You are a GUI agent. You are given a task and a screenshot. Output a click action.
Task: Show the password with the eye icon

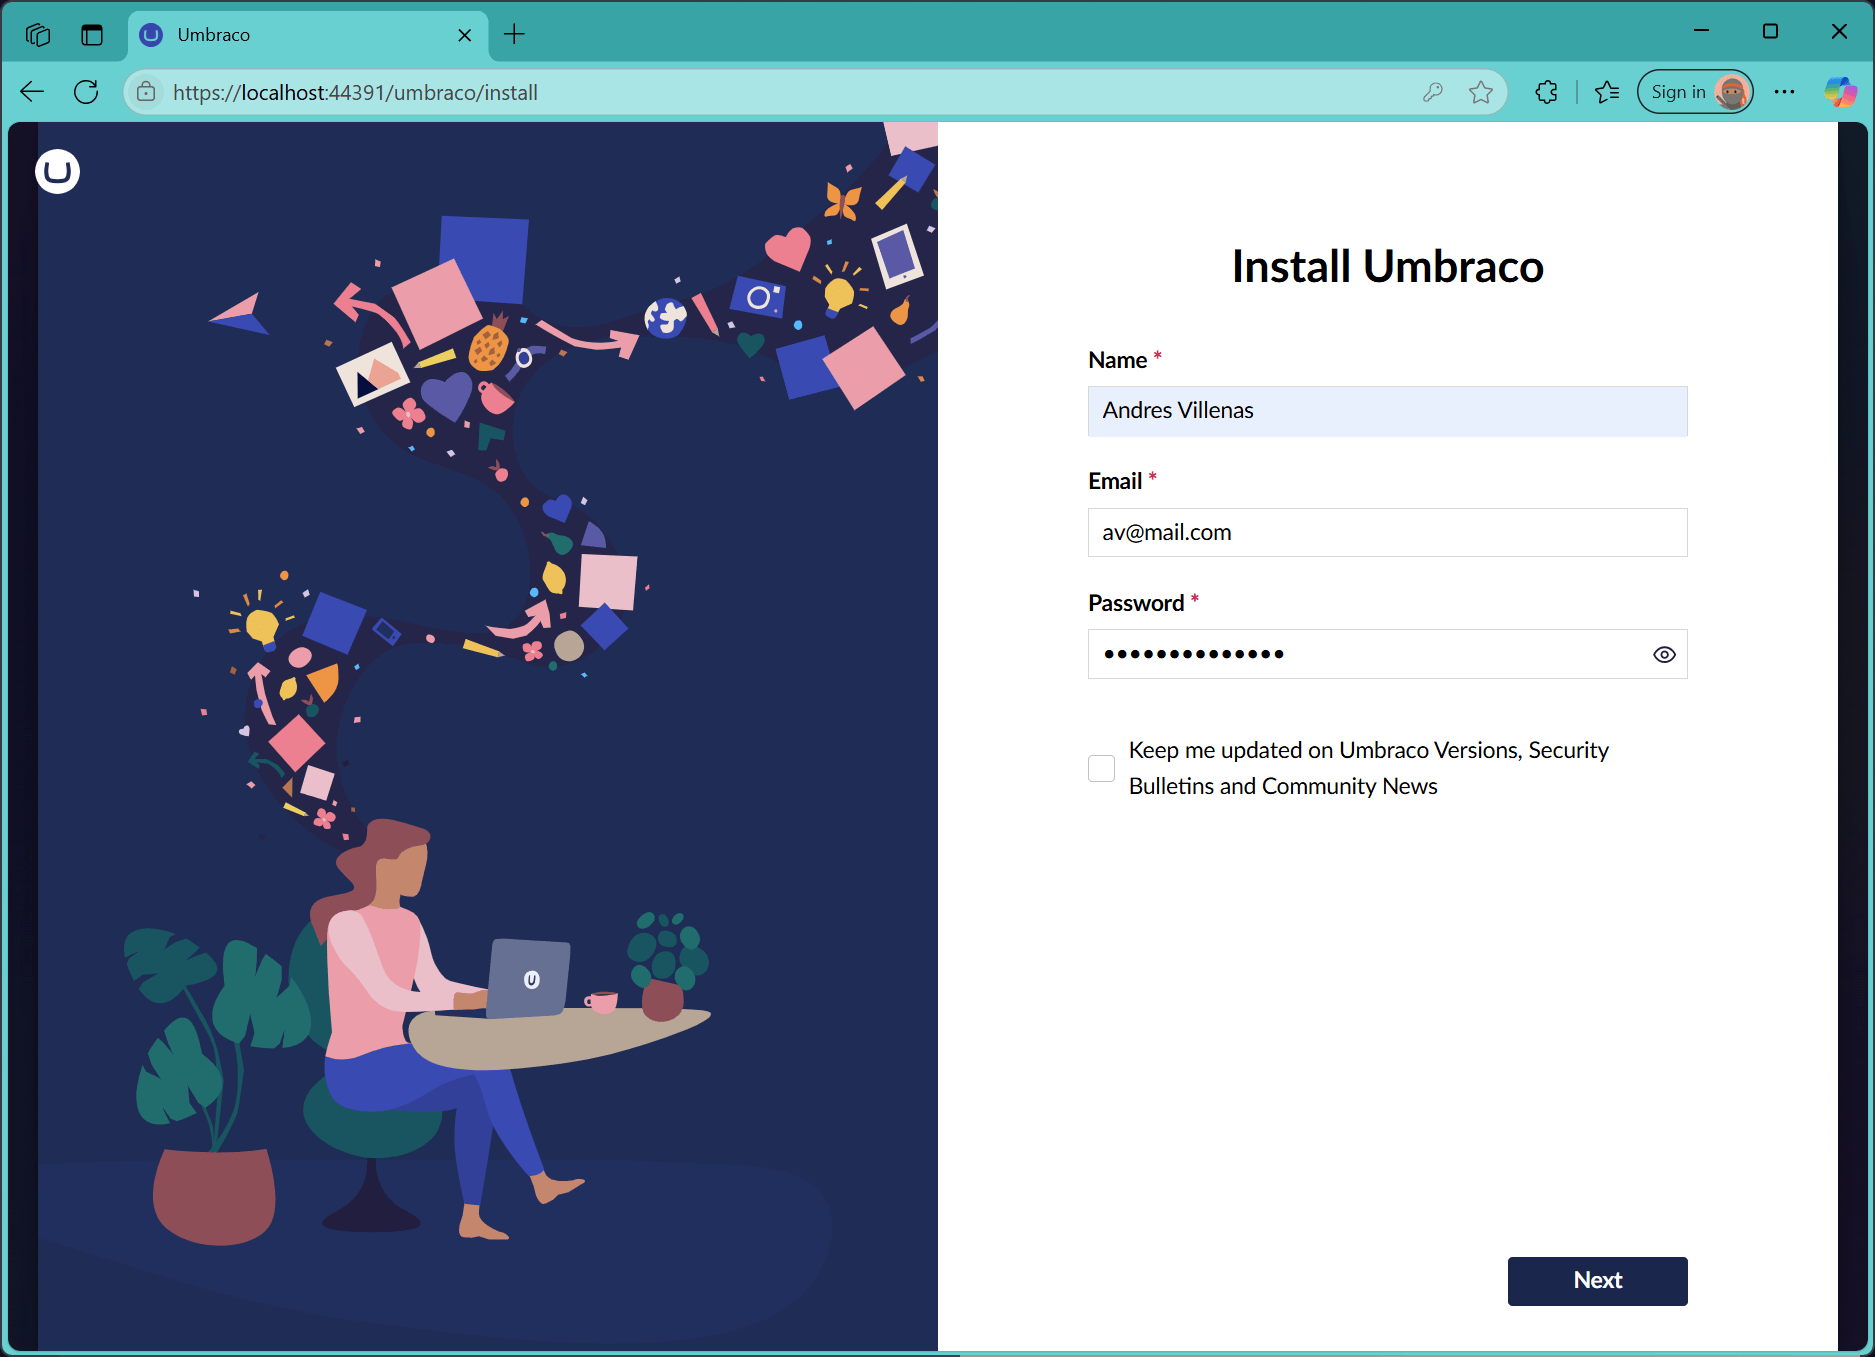pos(1664,654)
